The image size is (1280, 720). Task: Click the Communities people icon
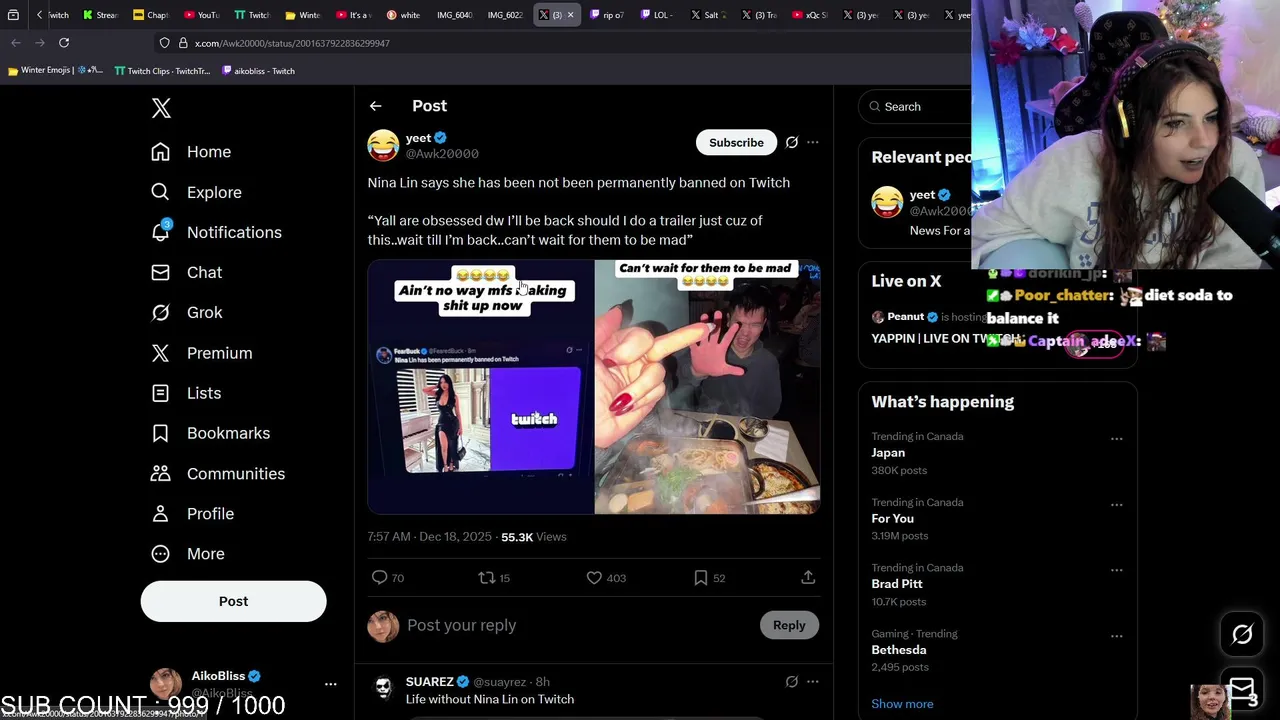tap(160, 473)
